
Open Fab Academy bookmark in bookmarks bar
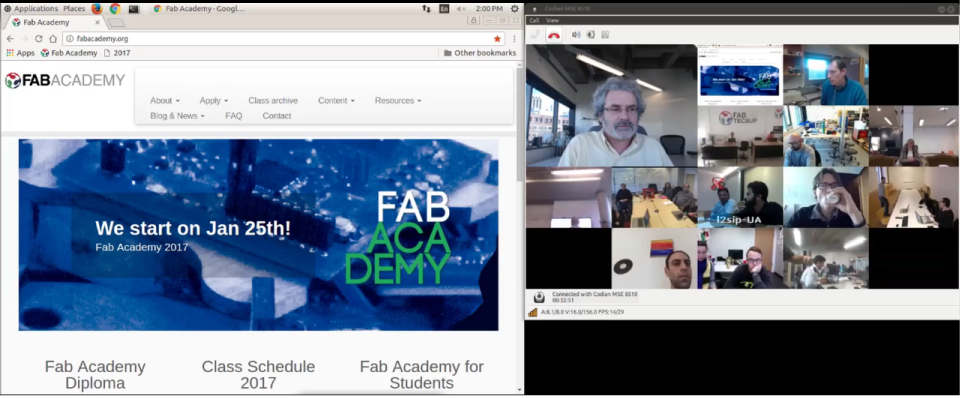tap(69, 53)
